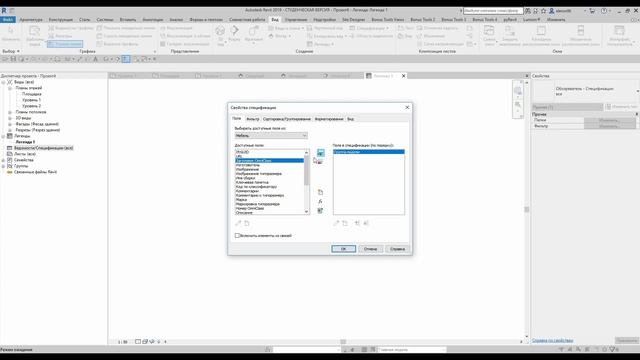
Task: Click the Изменить modify arrow tool
Action: tap(11, 31)
